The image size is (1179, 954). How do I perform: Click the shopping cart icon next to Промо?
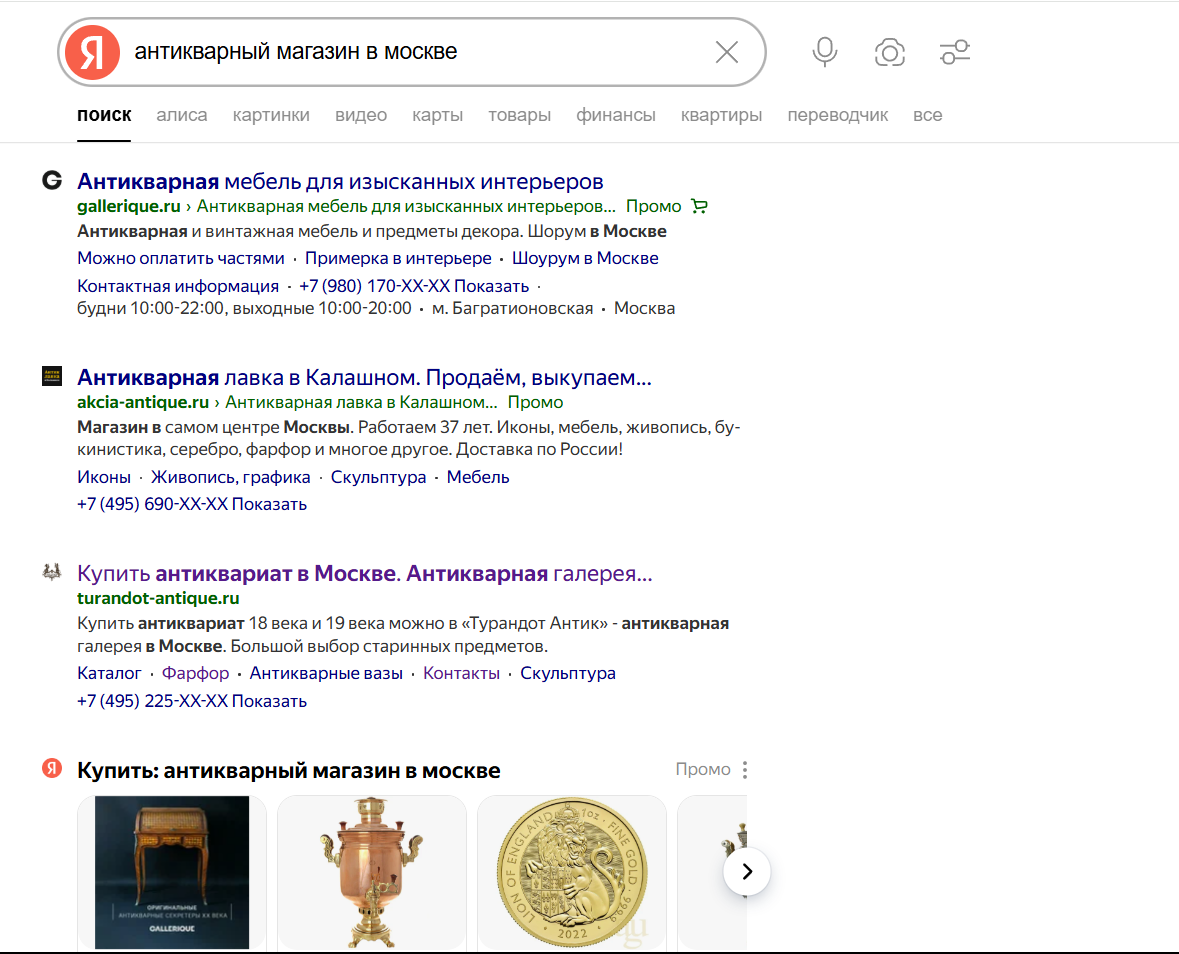coord(699,206)
